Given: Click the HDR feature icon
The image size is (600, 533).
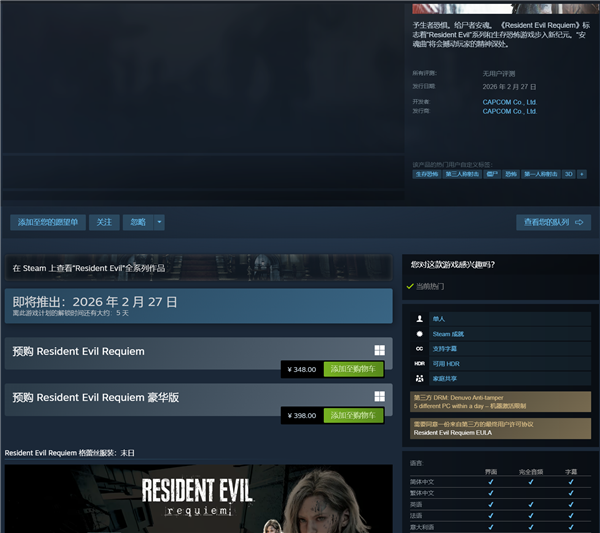Looking at the screenshot, I should [x=419, y=363].
